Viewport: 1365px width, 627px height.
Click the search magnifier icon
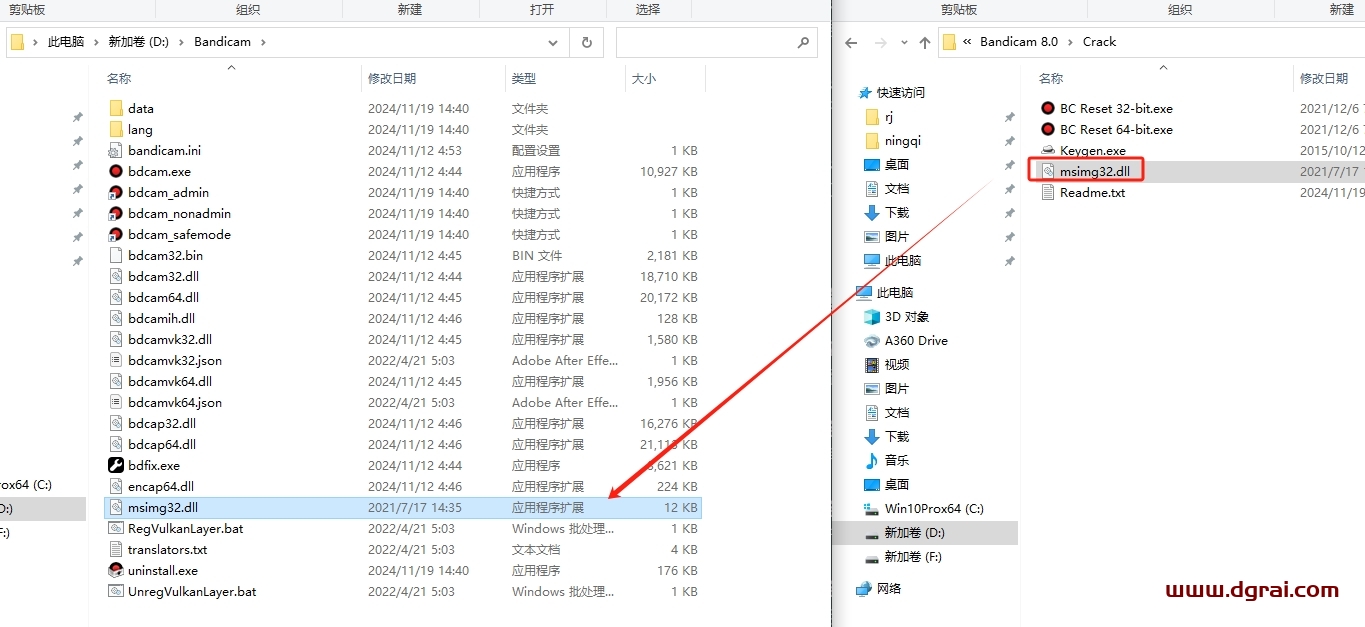(802, 42)
